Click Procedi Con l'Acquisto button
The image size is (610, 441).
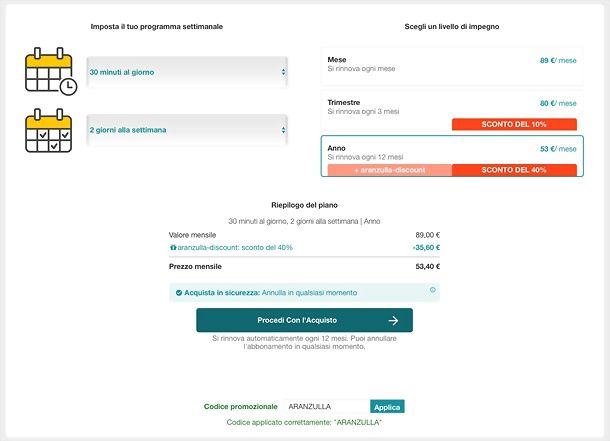click(304, 320)
